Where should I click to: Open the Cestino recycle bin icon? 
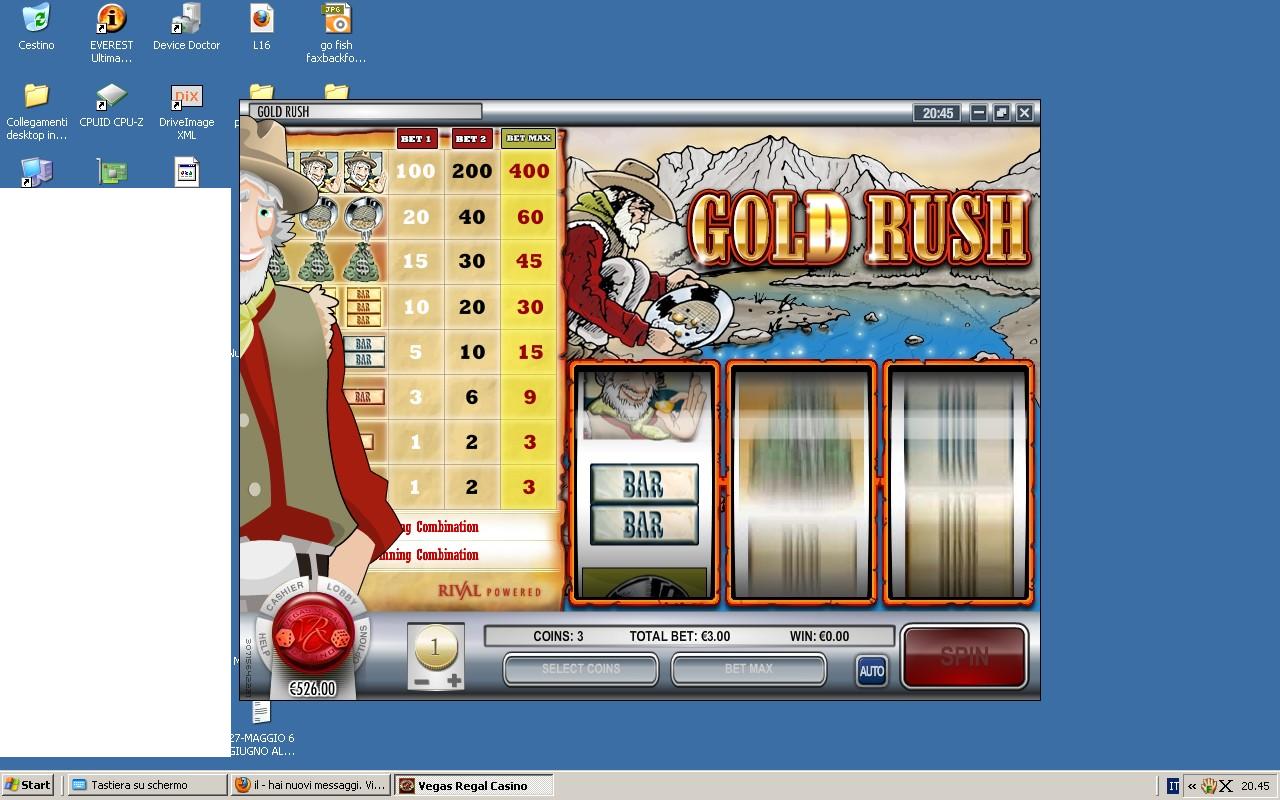pyautogui.click(x=36, y=27)
